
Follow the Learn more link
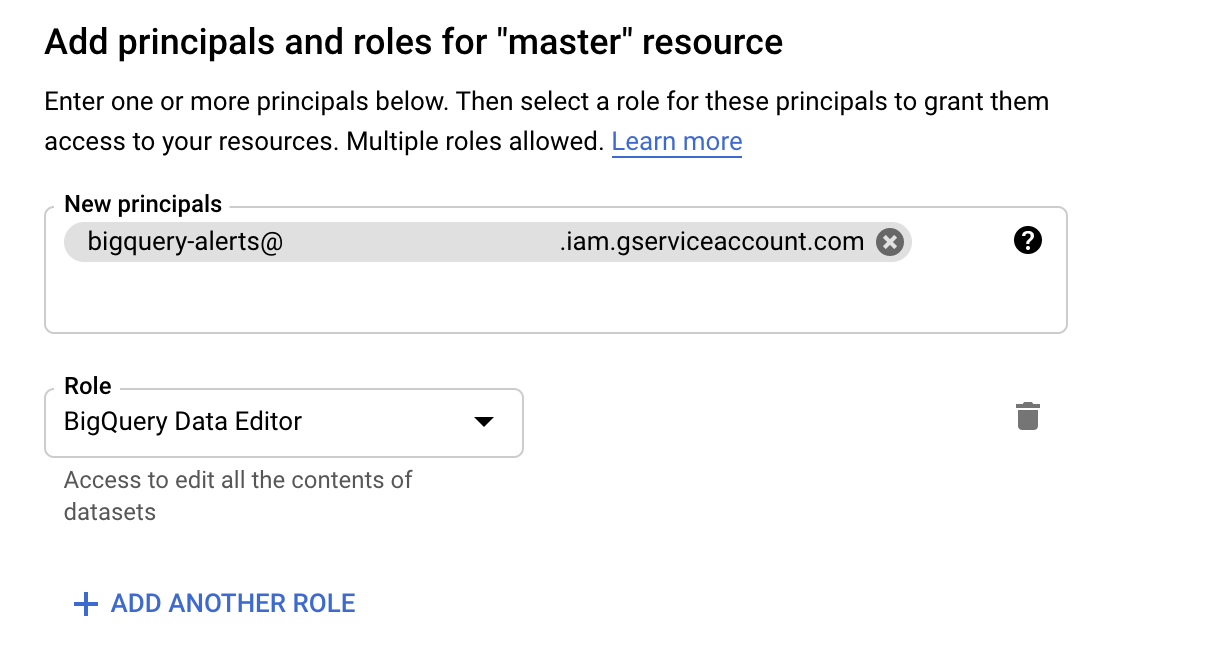(676, 142)
